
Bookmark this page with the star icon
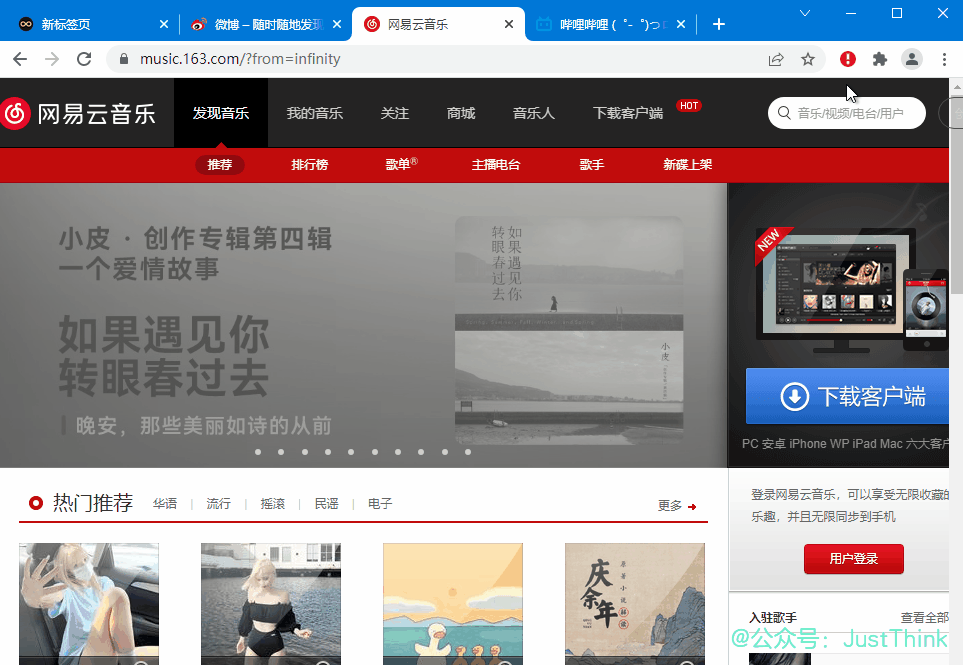pyautogui.click(x=807, y=59)
